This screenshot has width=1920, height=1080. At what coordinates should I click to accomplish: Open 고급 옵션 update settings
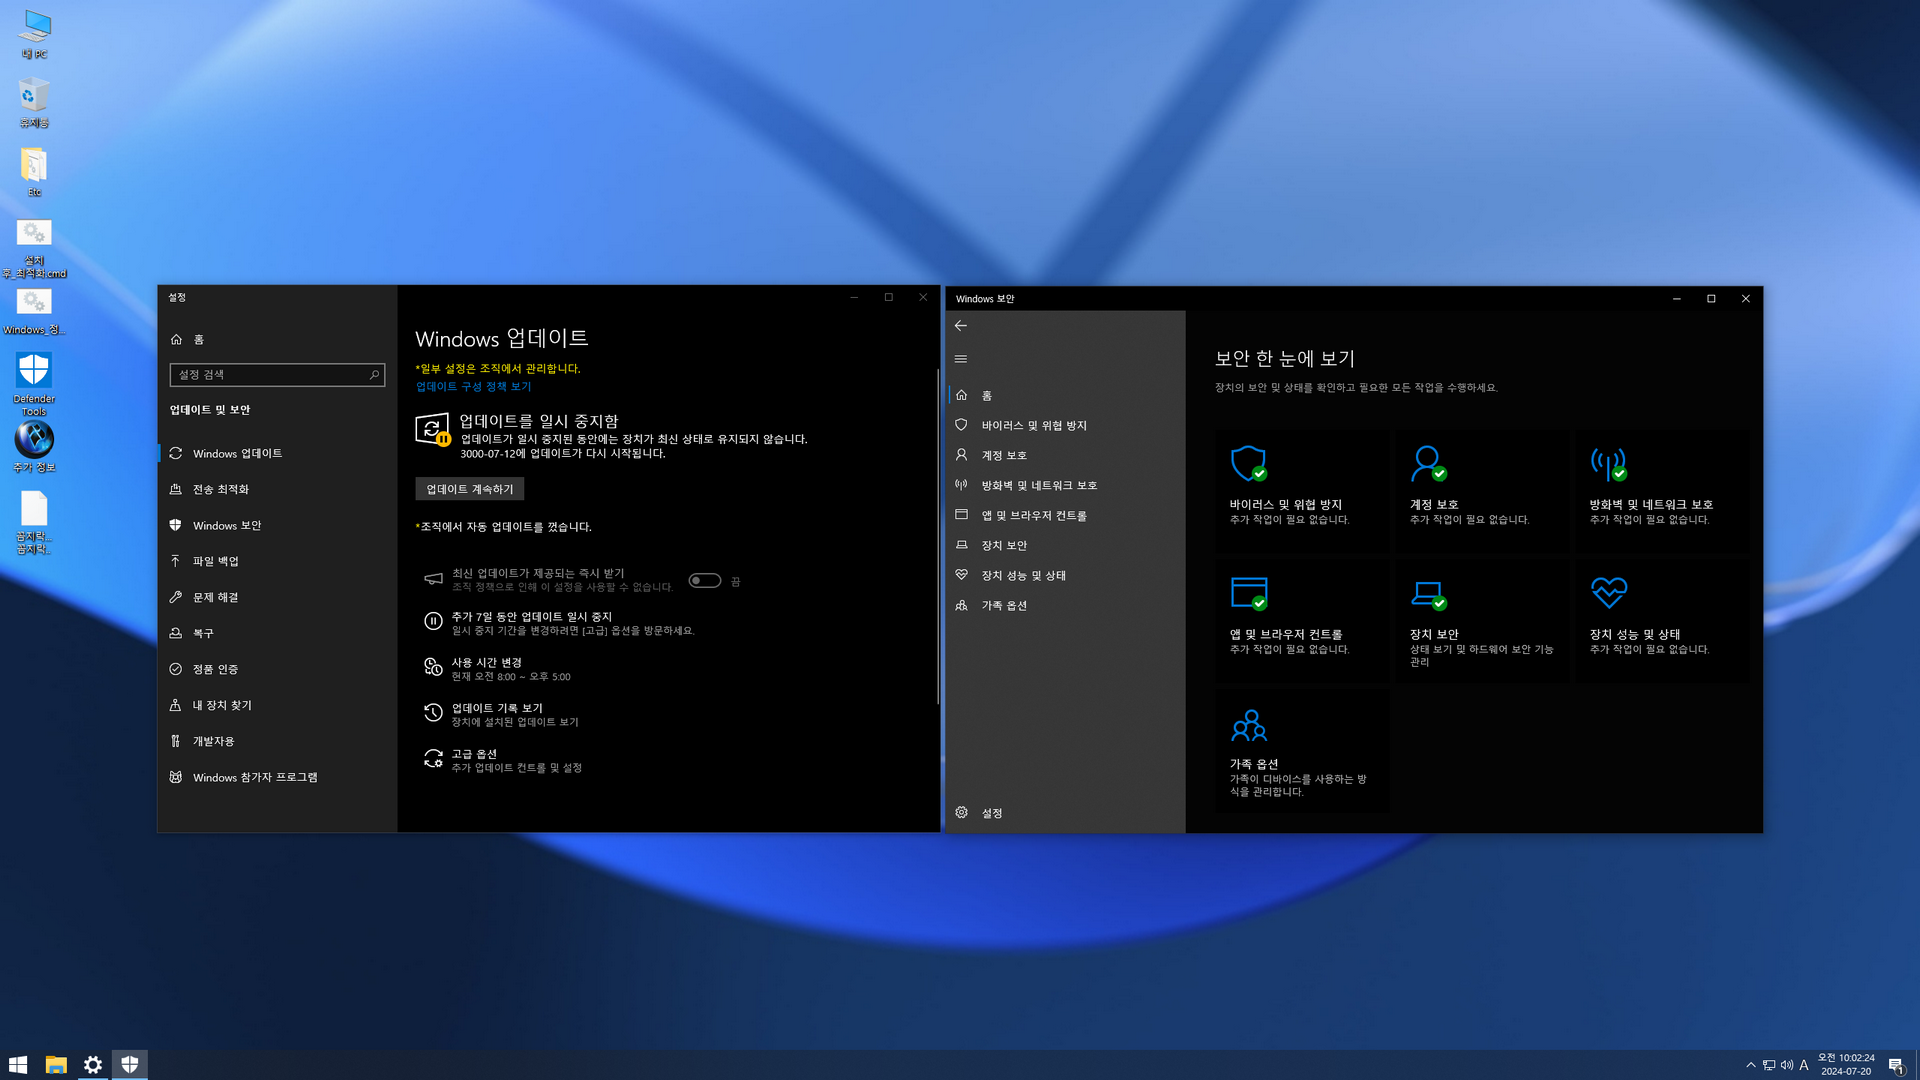[x=516, y=760]
